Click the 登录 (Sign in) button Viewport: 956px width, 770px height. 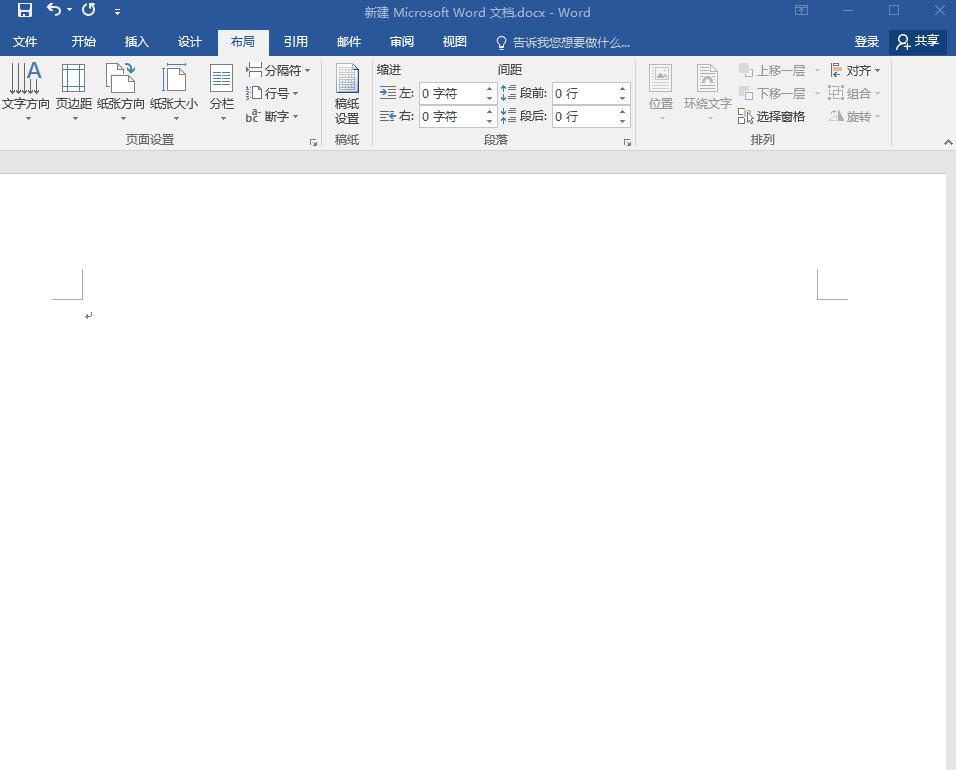(866, 42)
